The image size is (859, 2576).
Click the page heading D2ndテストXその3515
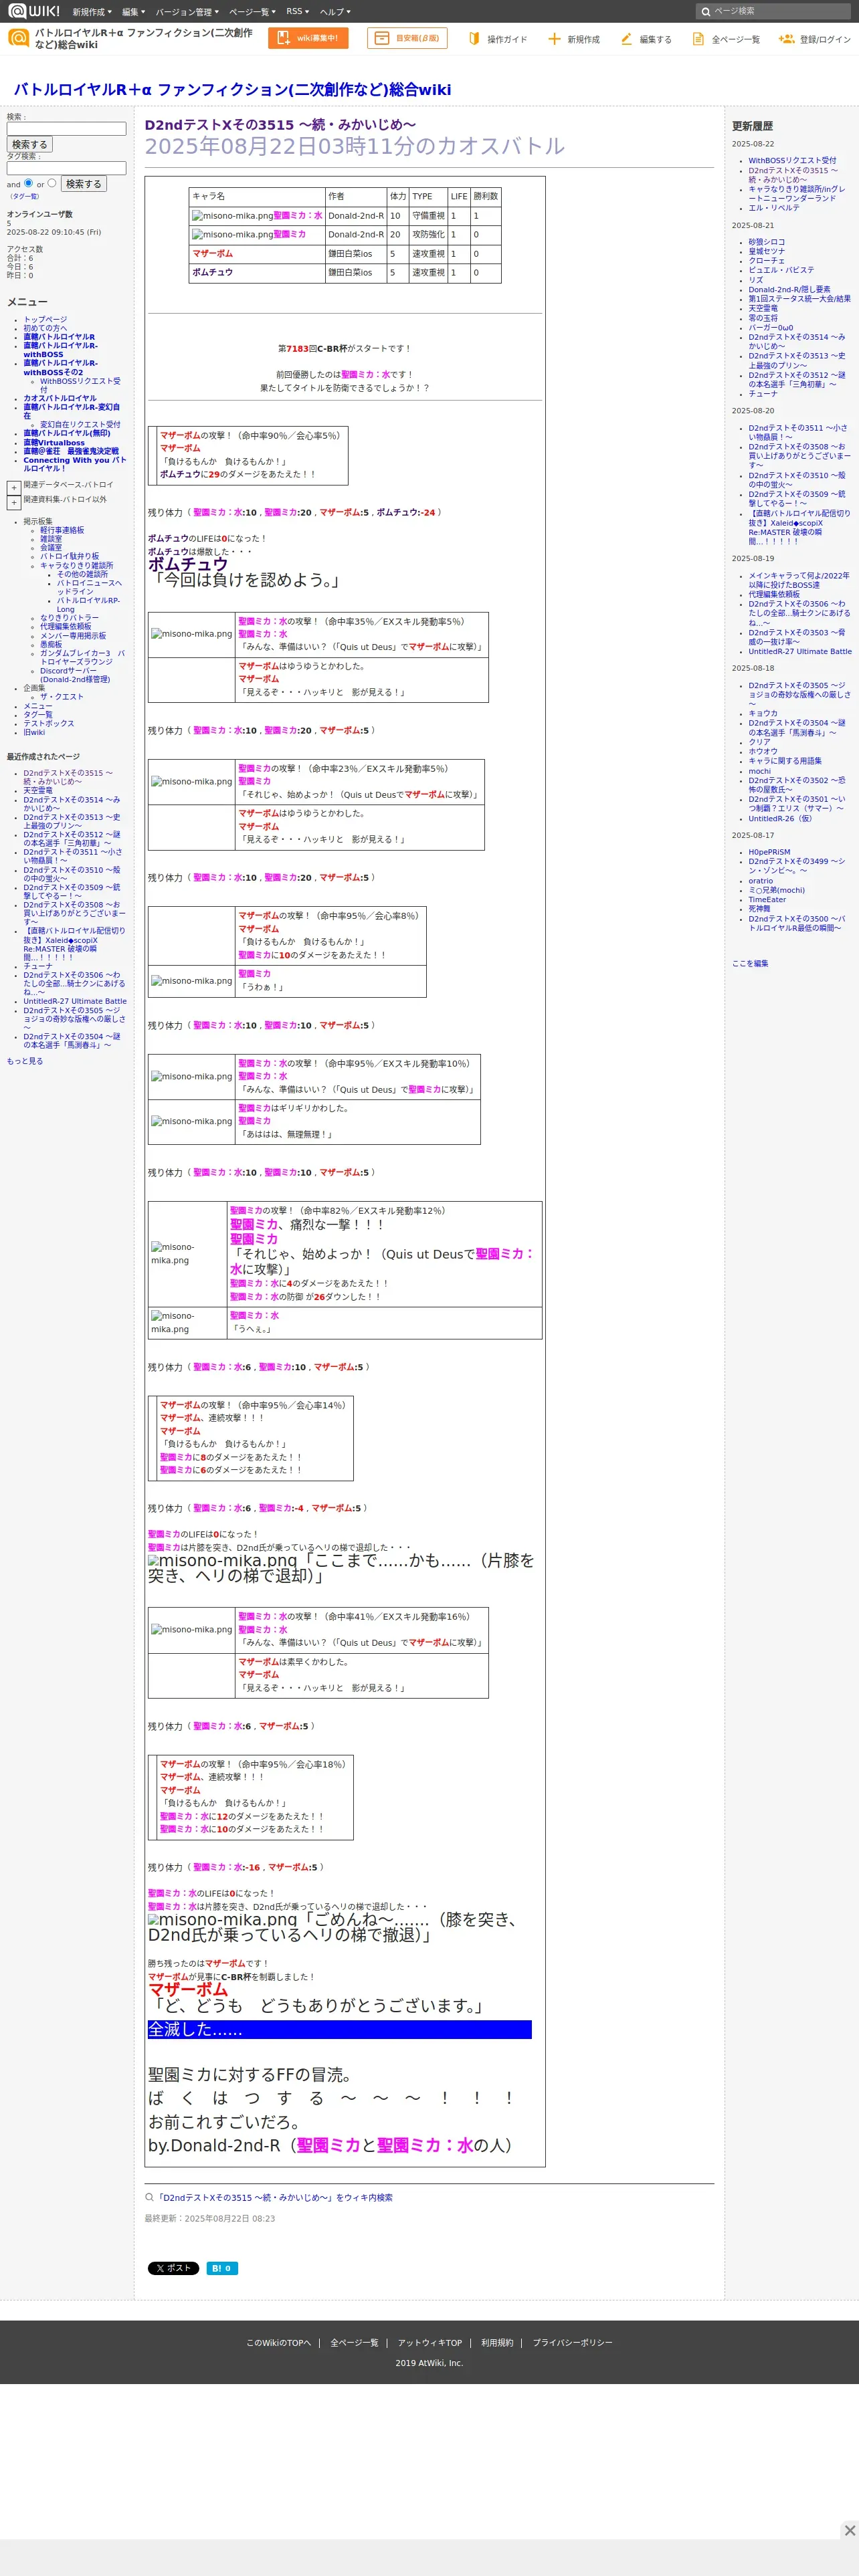pos(281,125)
